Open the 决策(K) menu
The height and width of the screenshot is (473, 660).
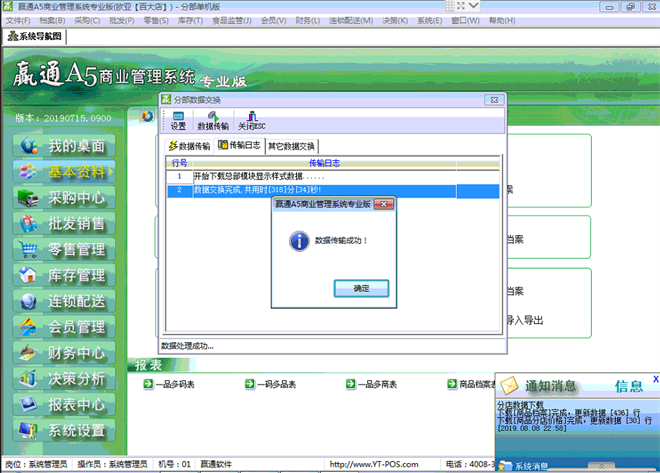[x=395, y=21]
